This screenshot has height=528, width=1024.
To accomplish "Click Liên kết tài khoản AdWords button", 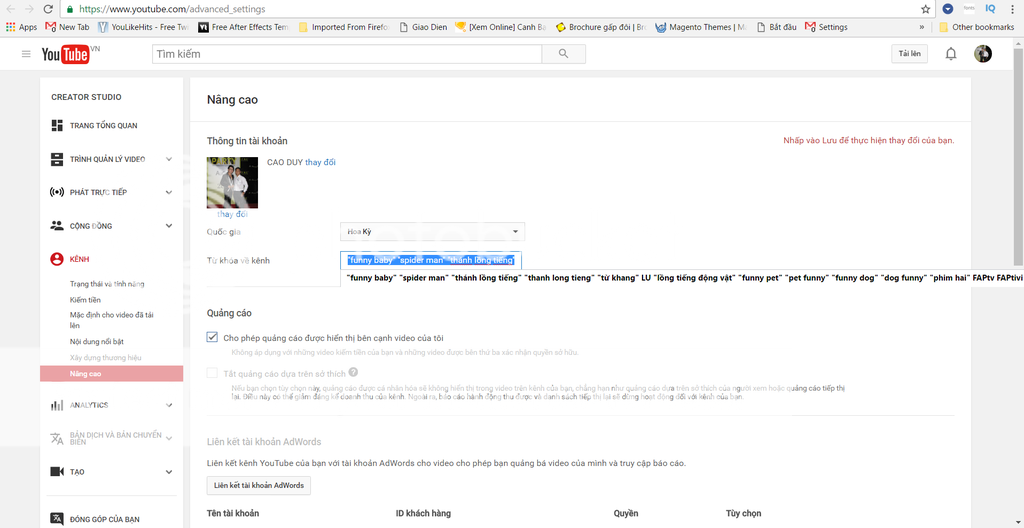I will (259, 485).
